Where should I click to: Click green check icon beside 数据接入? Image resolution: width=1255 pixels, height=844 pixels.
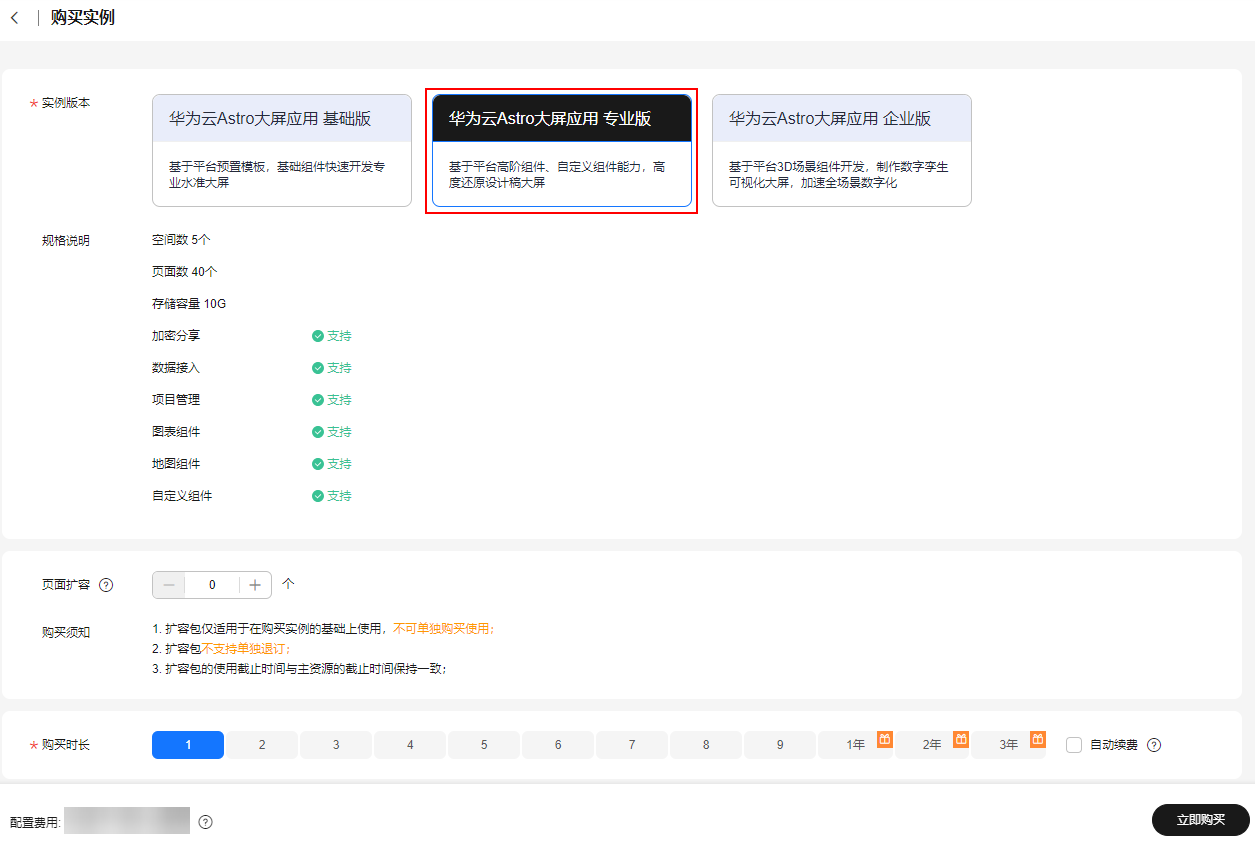coord(318,368)
